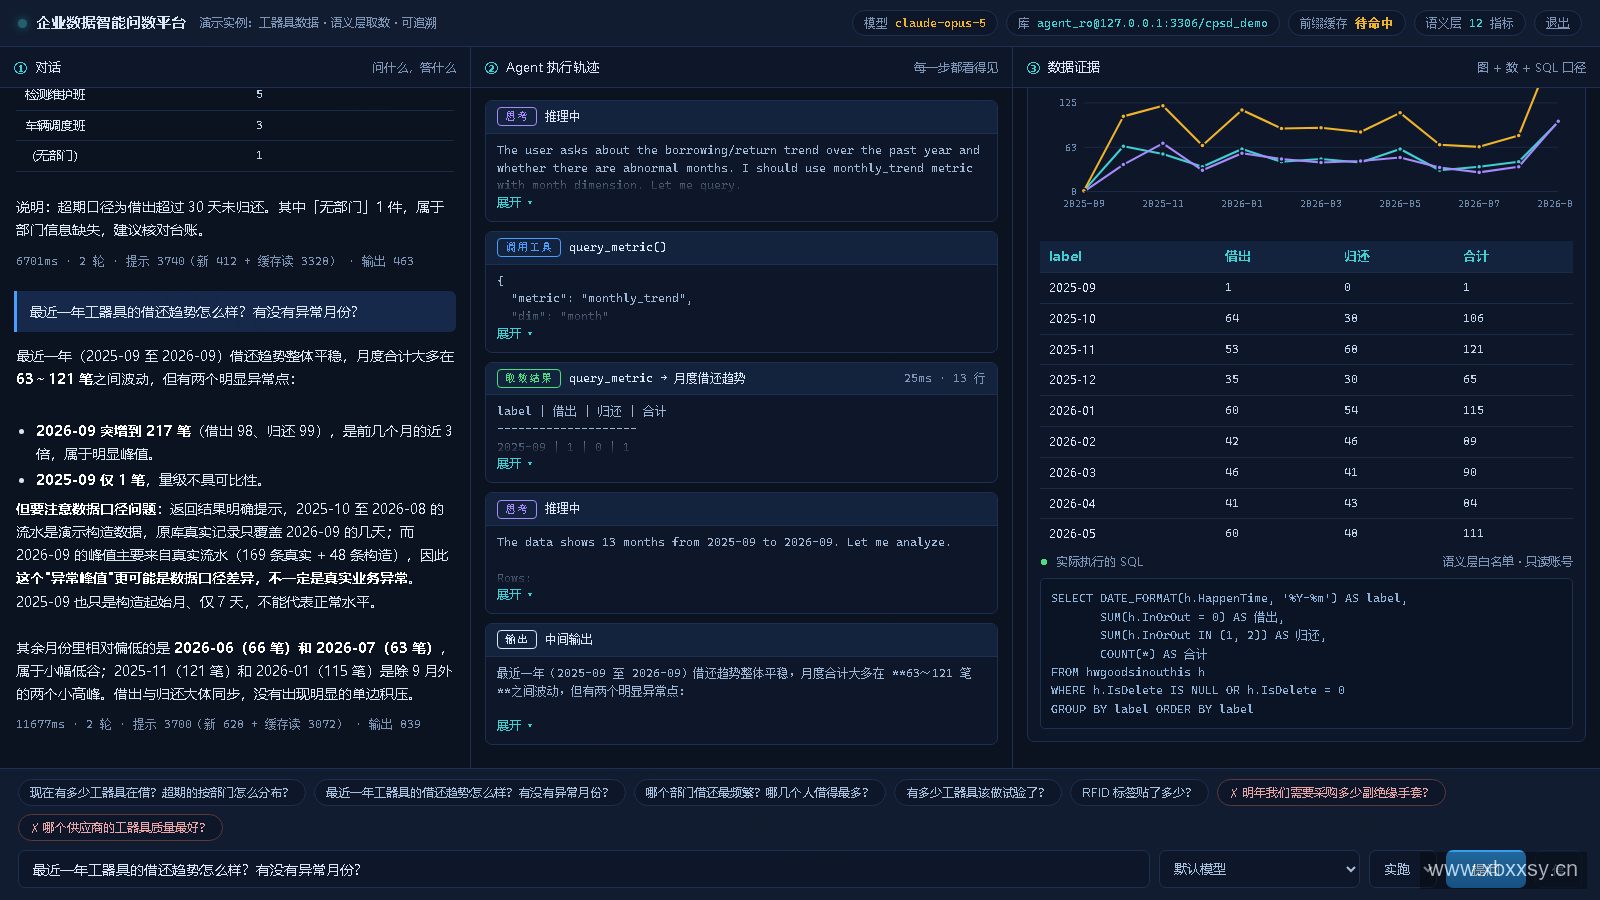Screen dimensions: 1600x900
Task: Click the highlighted user question bubble in the conversation
Action: tap(235, 312)
